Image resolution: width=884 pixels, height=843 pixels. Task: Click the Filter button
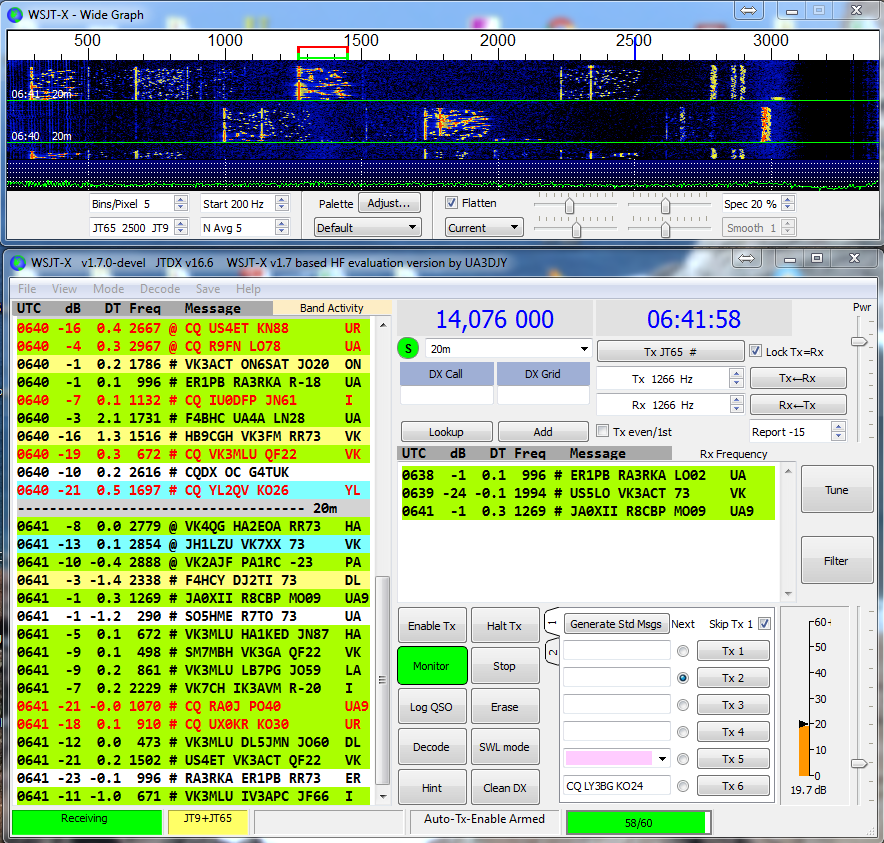(837, 560)
